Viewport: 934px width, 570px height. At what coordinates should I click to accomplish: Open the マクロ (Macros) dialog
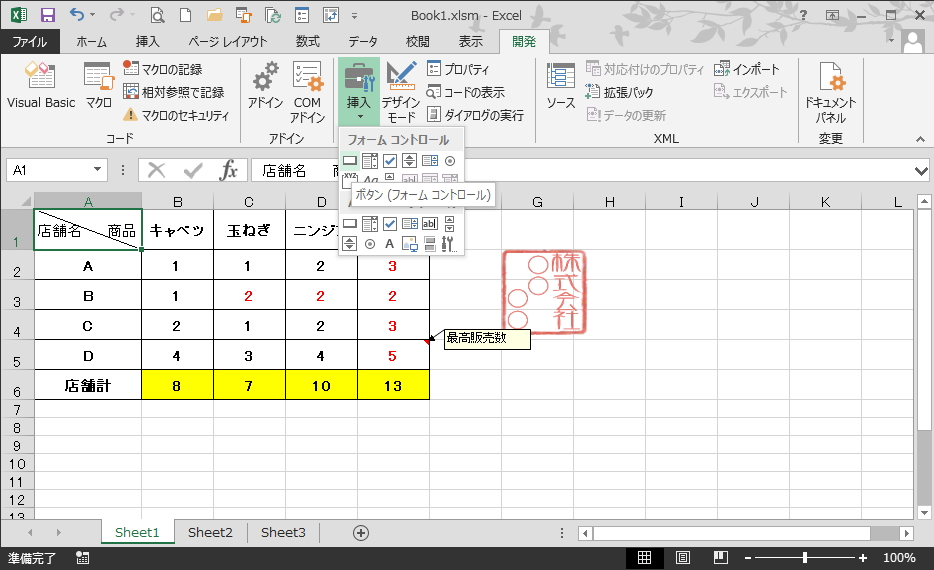(x=98, y=85)
